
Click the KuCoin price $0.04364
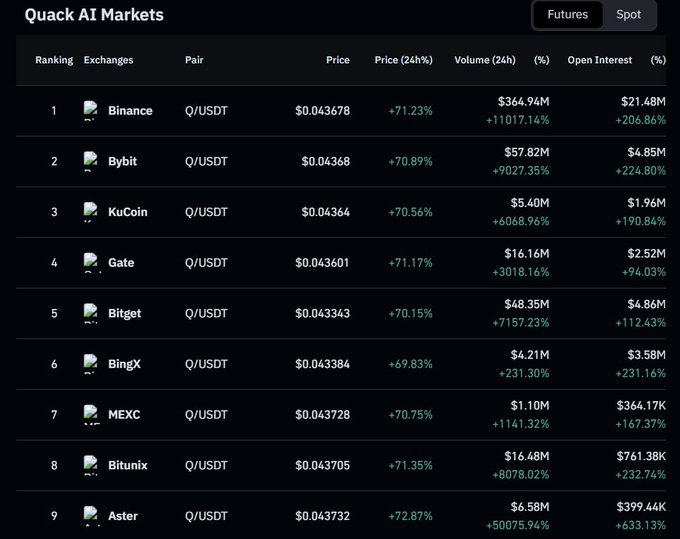coord(326,212)
